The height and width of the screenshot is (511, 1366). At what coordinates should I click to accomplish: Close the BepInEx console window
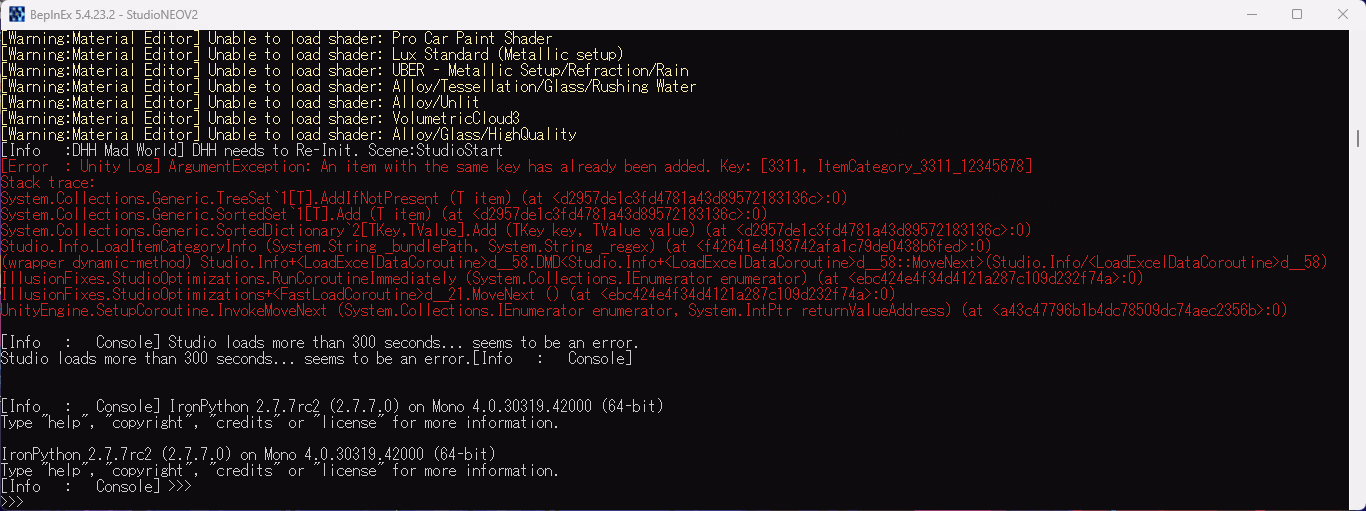1343,14
